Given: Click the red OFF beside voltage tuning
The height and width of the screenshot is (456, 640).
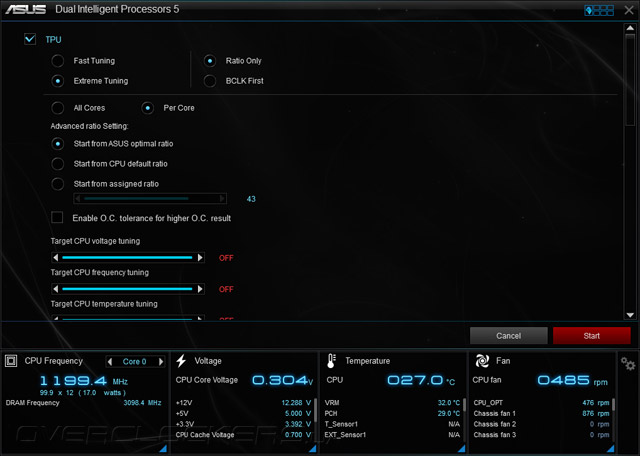Looking at the screenshot, I should (x=226, y=258).
